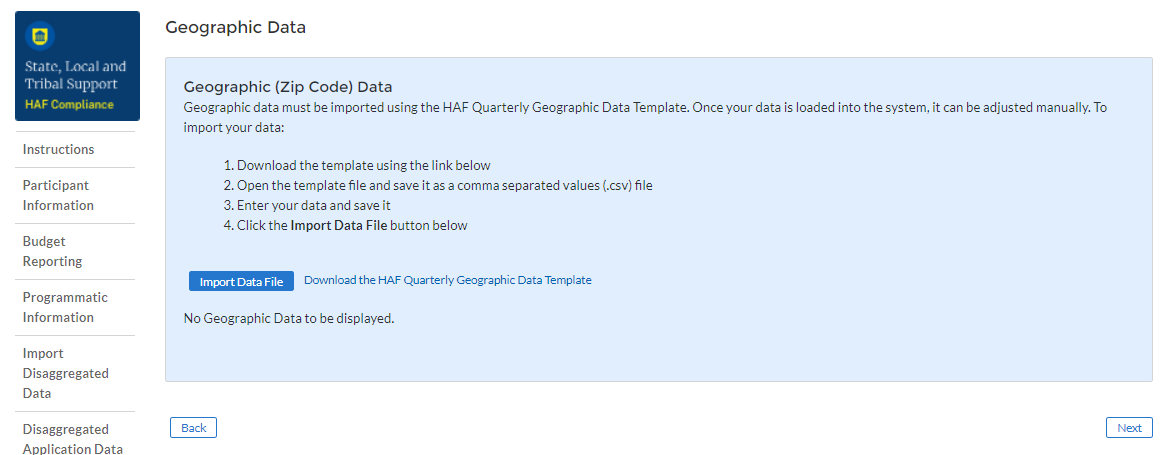Viewport: 1167px width, 455px height.
Task: Download the HAF Quarterly Geographic Data Template
Action: (447, 280)
